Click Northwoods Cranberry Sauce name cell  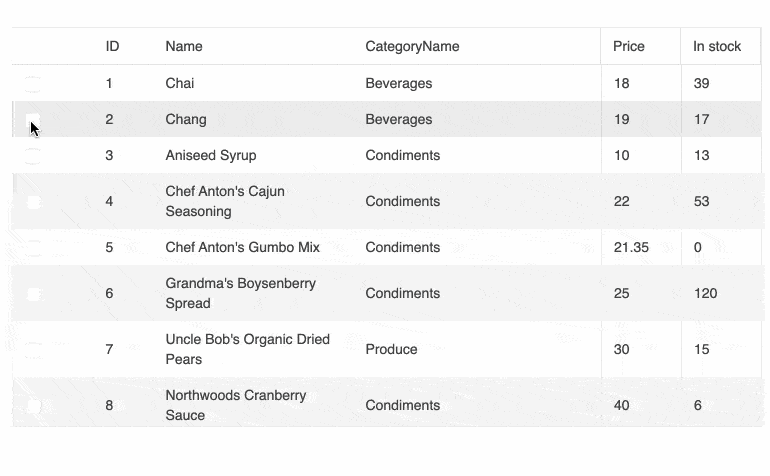coord(236,405)
